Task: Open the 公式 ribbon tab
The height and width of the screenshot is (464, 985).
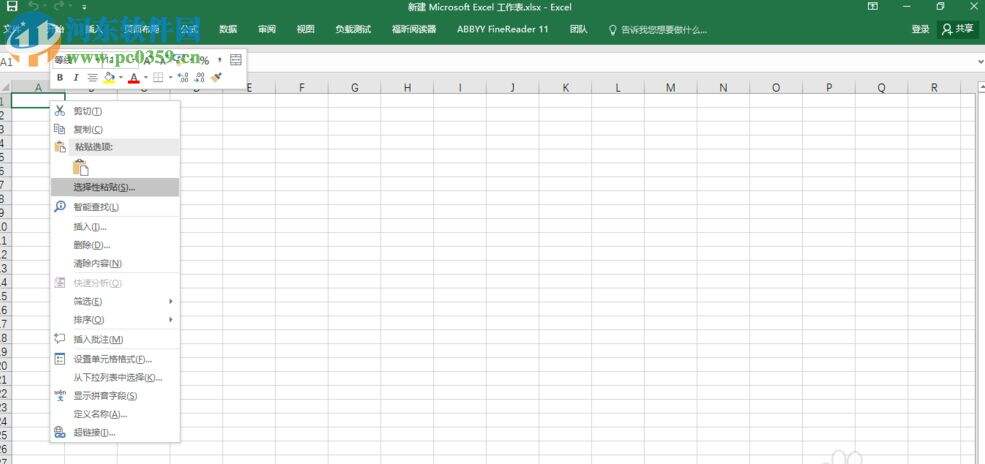Action: click(189, 29)
